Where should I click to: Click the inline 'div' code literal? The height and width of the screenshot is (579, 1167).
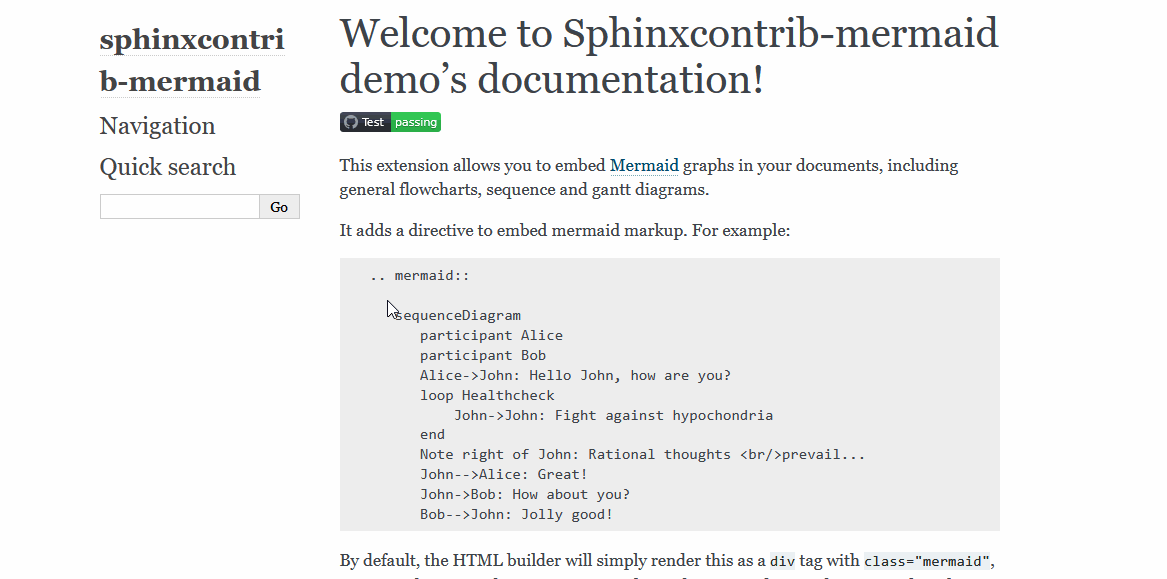pyautogui.click(x=782, y=561)
